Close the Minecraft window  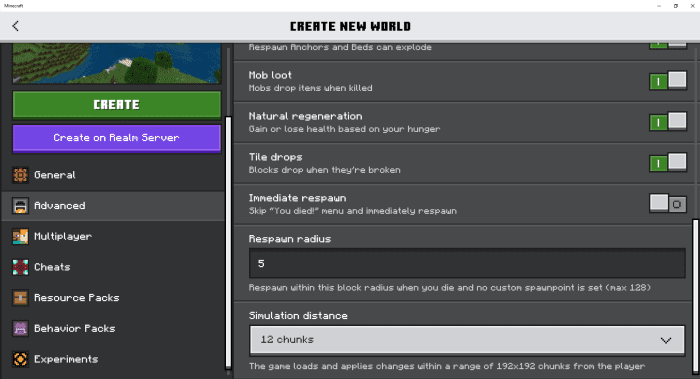coord(692,6)
